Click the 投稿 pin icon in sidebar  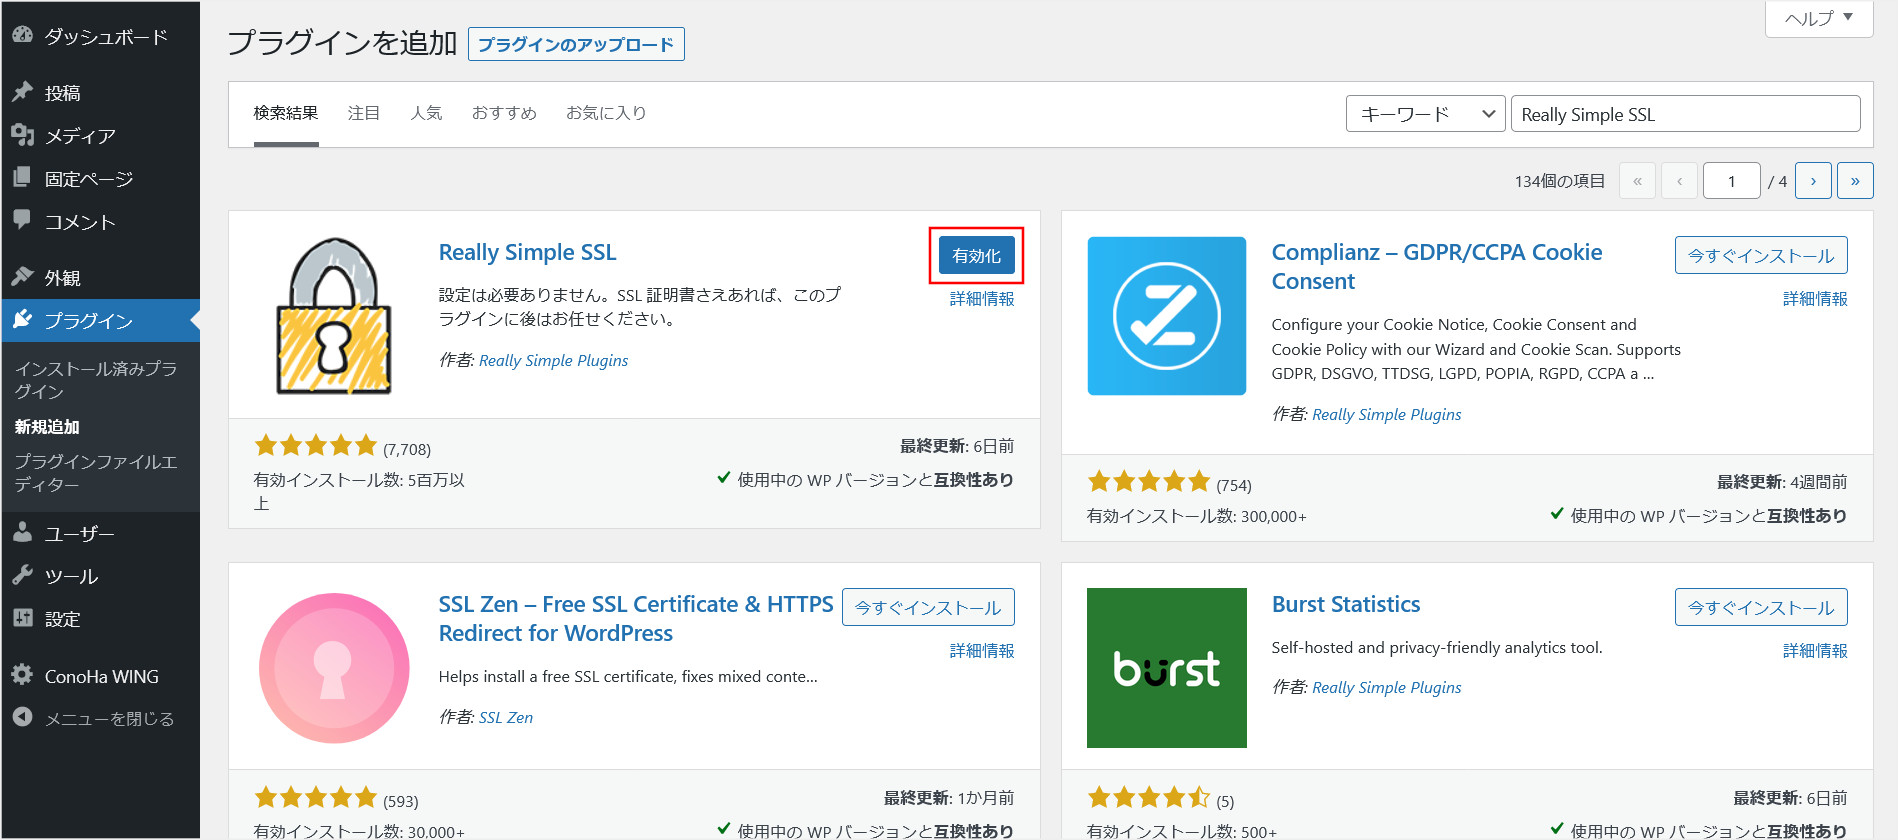point(23,92)
